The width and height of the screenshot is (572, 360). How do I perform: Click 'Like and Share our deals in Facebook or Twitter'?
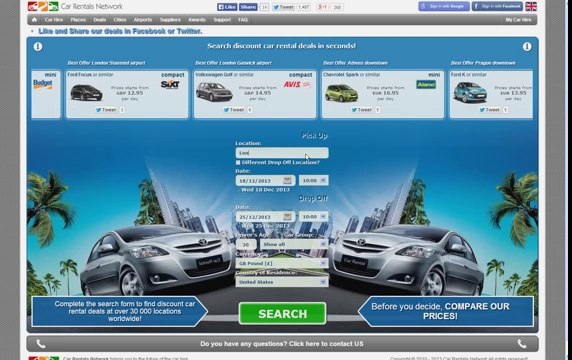(120, 31)
